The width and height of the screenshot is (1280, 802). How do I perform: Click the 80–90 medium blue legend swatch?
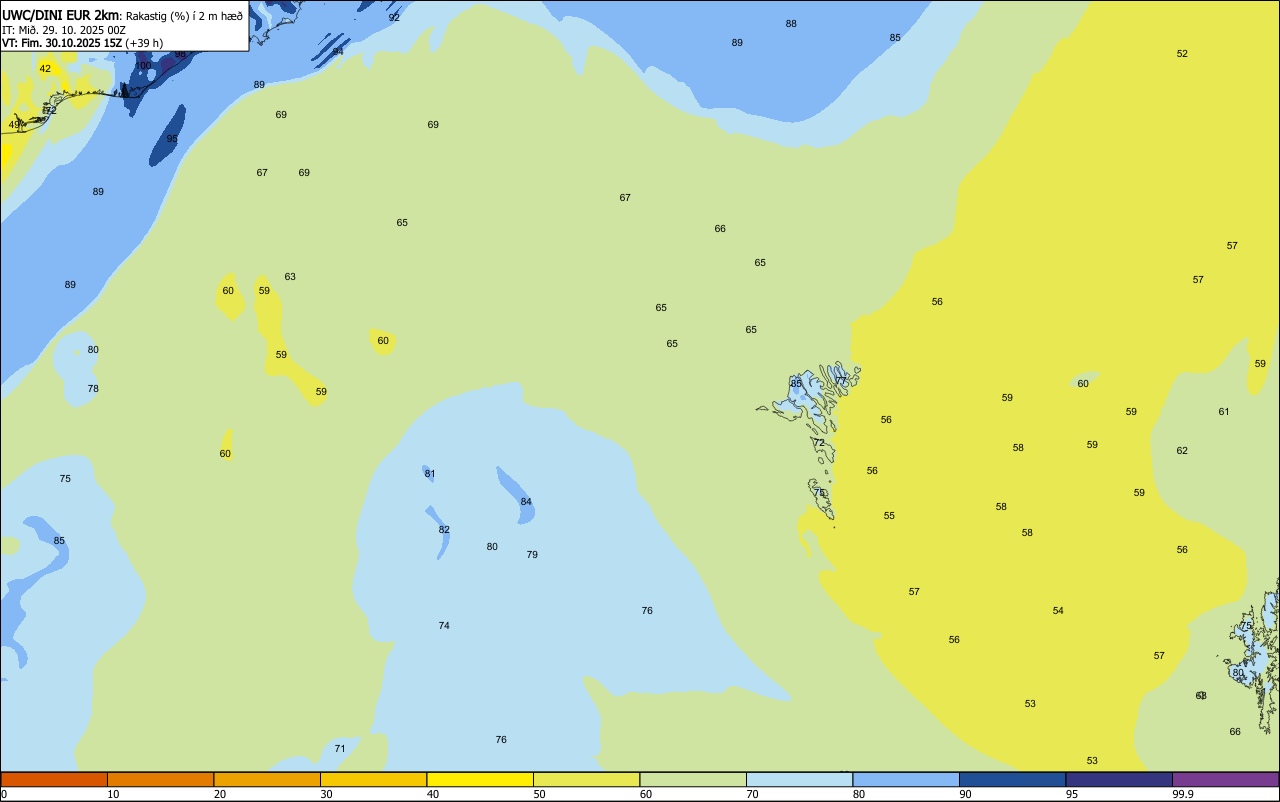pos(906,779)
